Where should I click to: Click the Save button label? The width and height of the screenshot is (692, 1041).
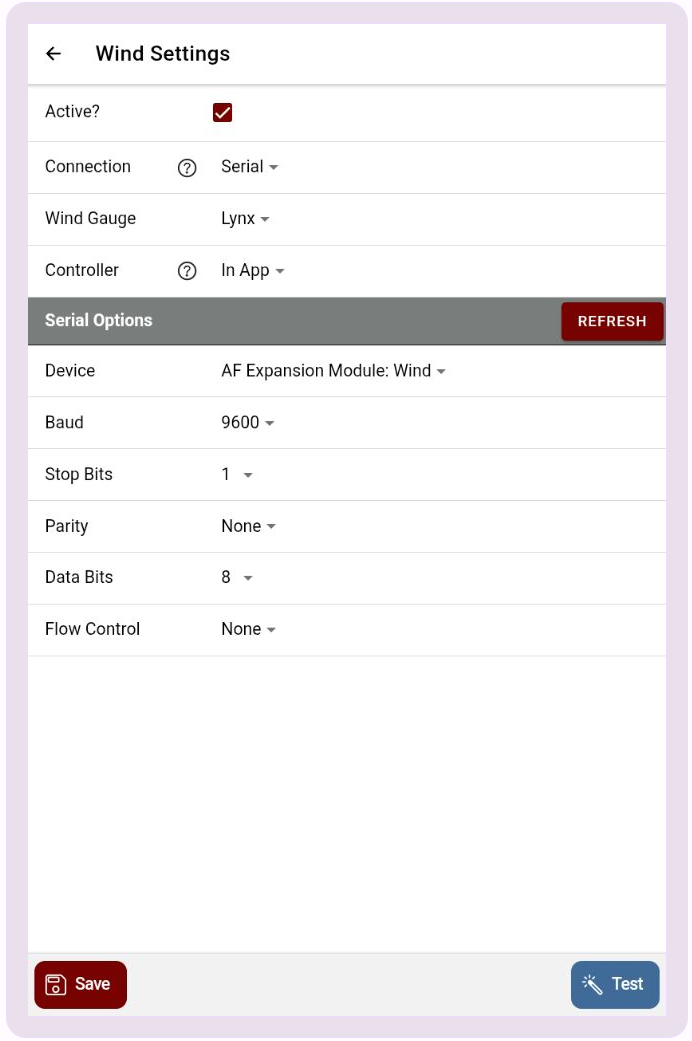92,984
